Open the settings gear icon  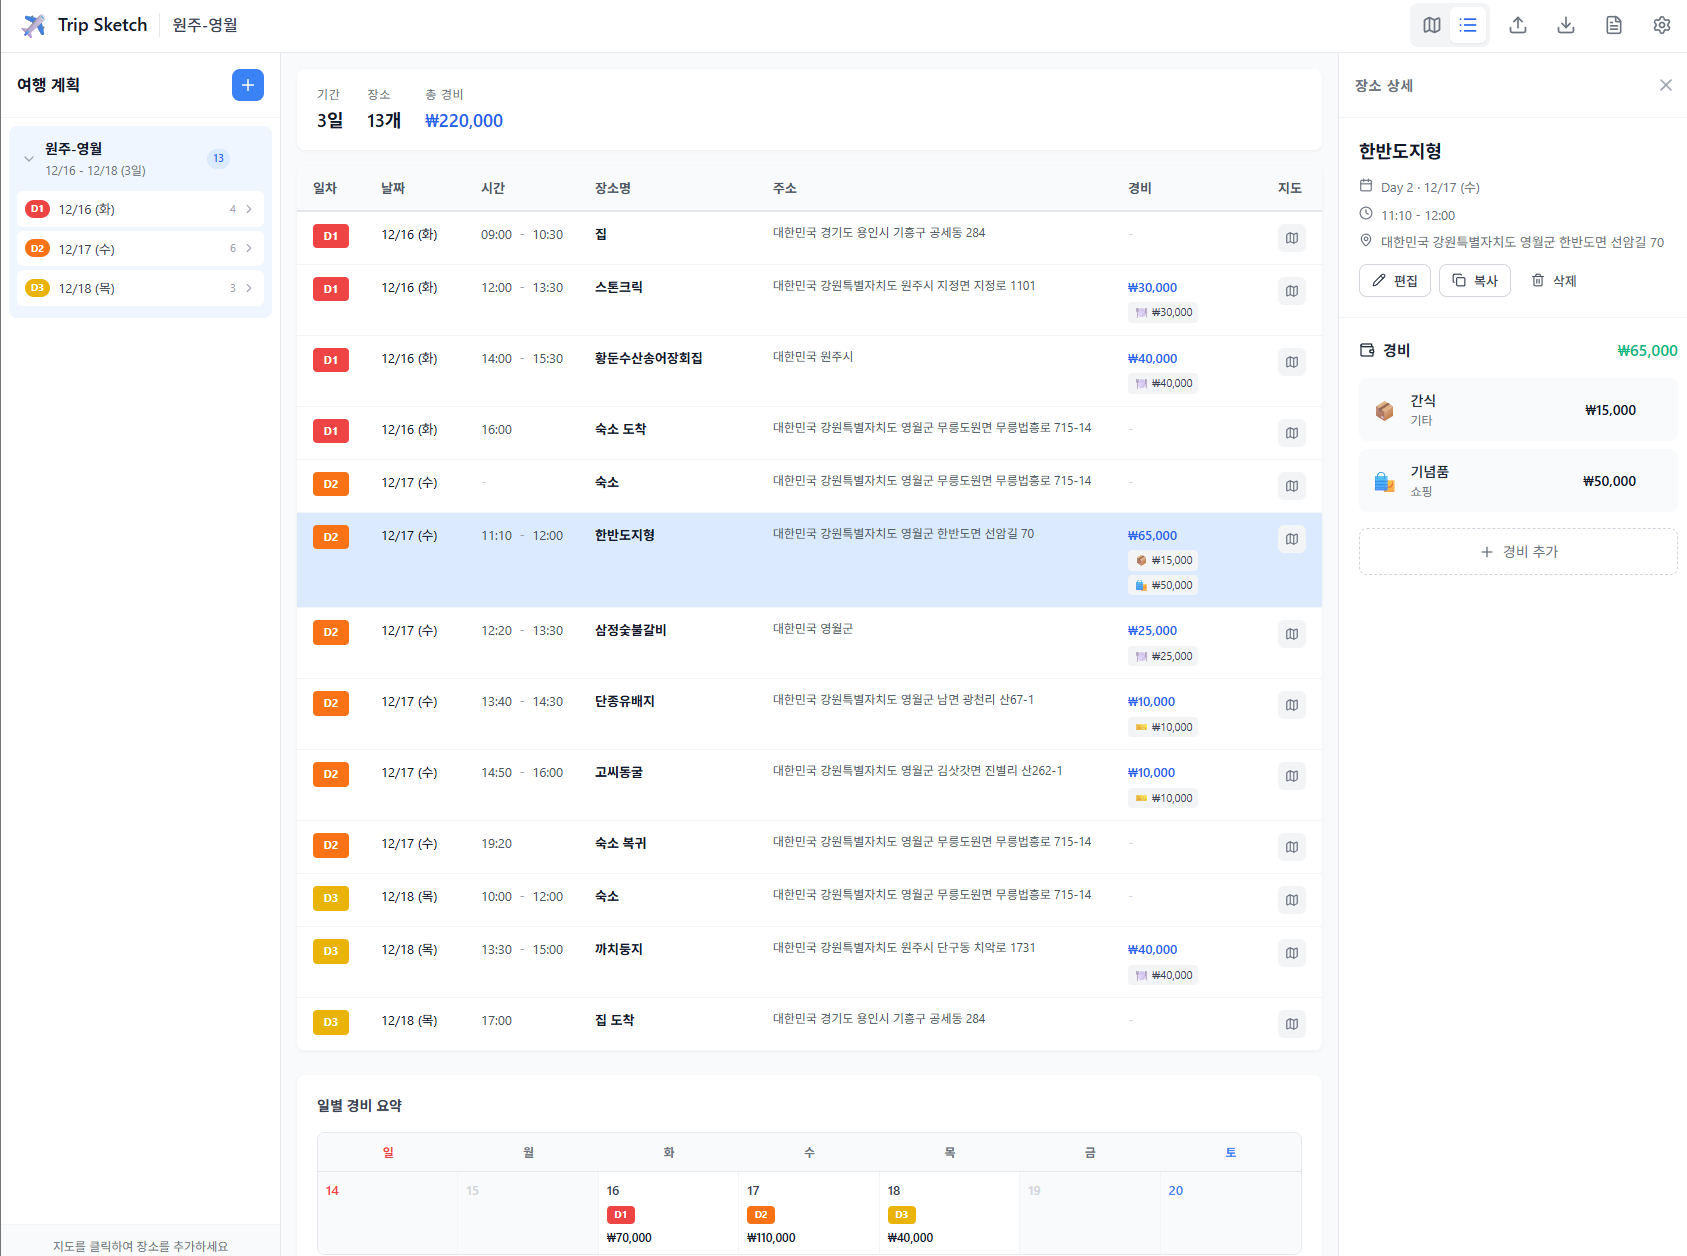pyautogui.click(x=1661, y=24)
